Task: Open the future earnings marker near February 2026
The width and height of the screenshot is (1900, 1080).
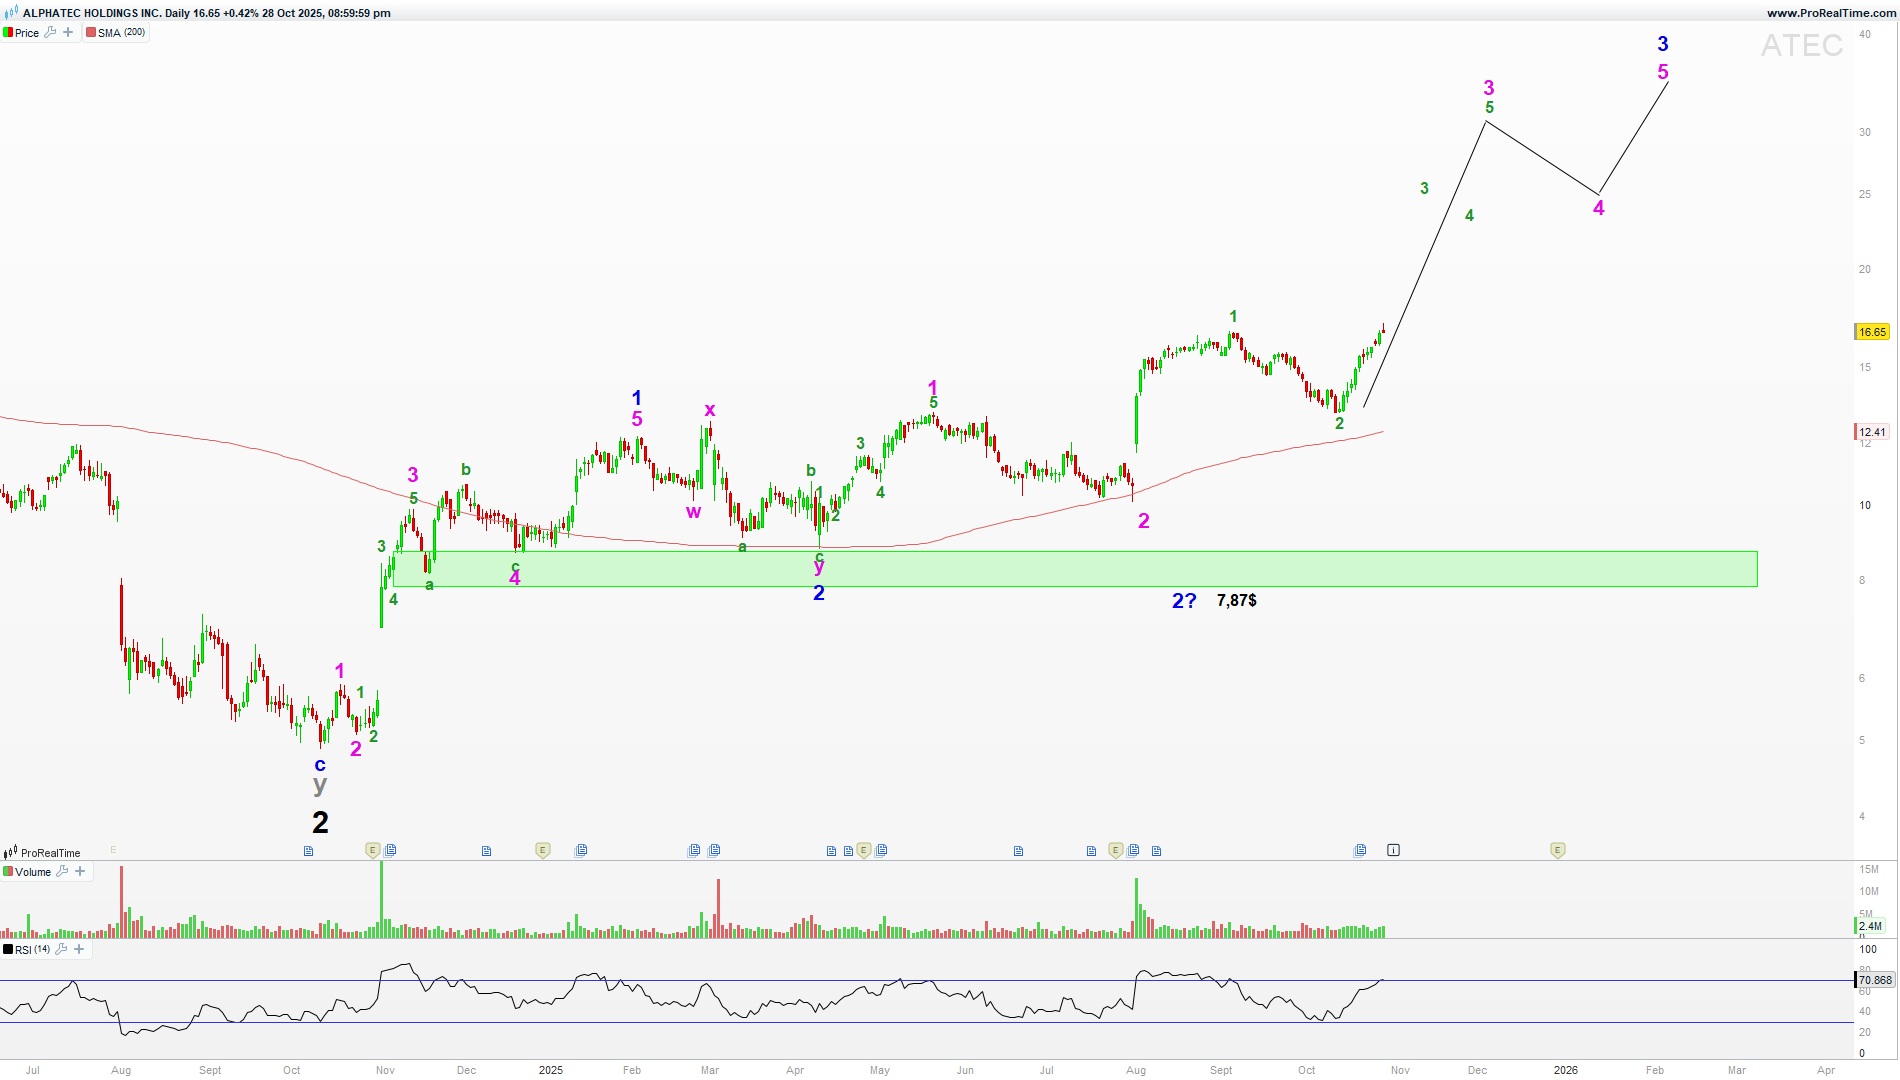Action: click(1557, 850)
